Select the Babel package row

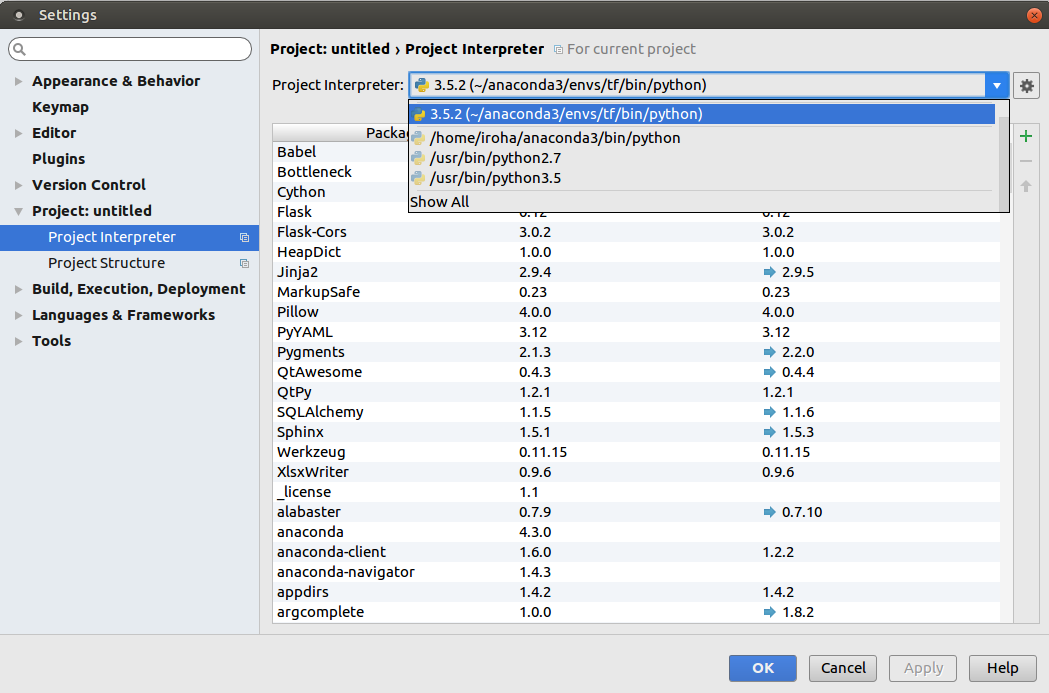click(x=341, y=152)
